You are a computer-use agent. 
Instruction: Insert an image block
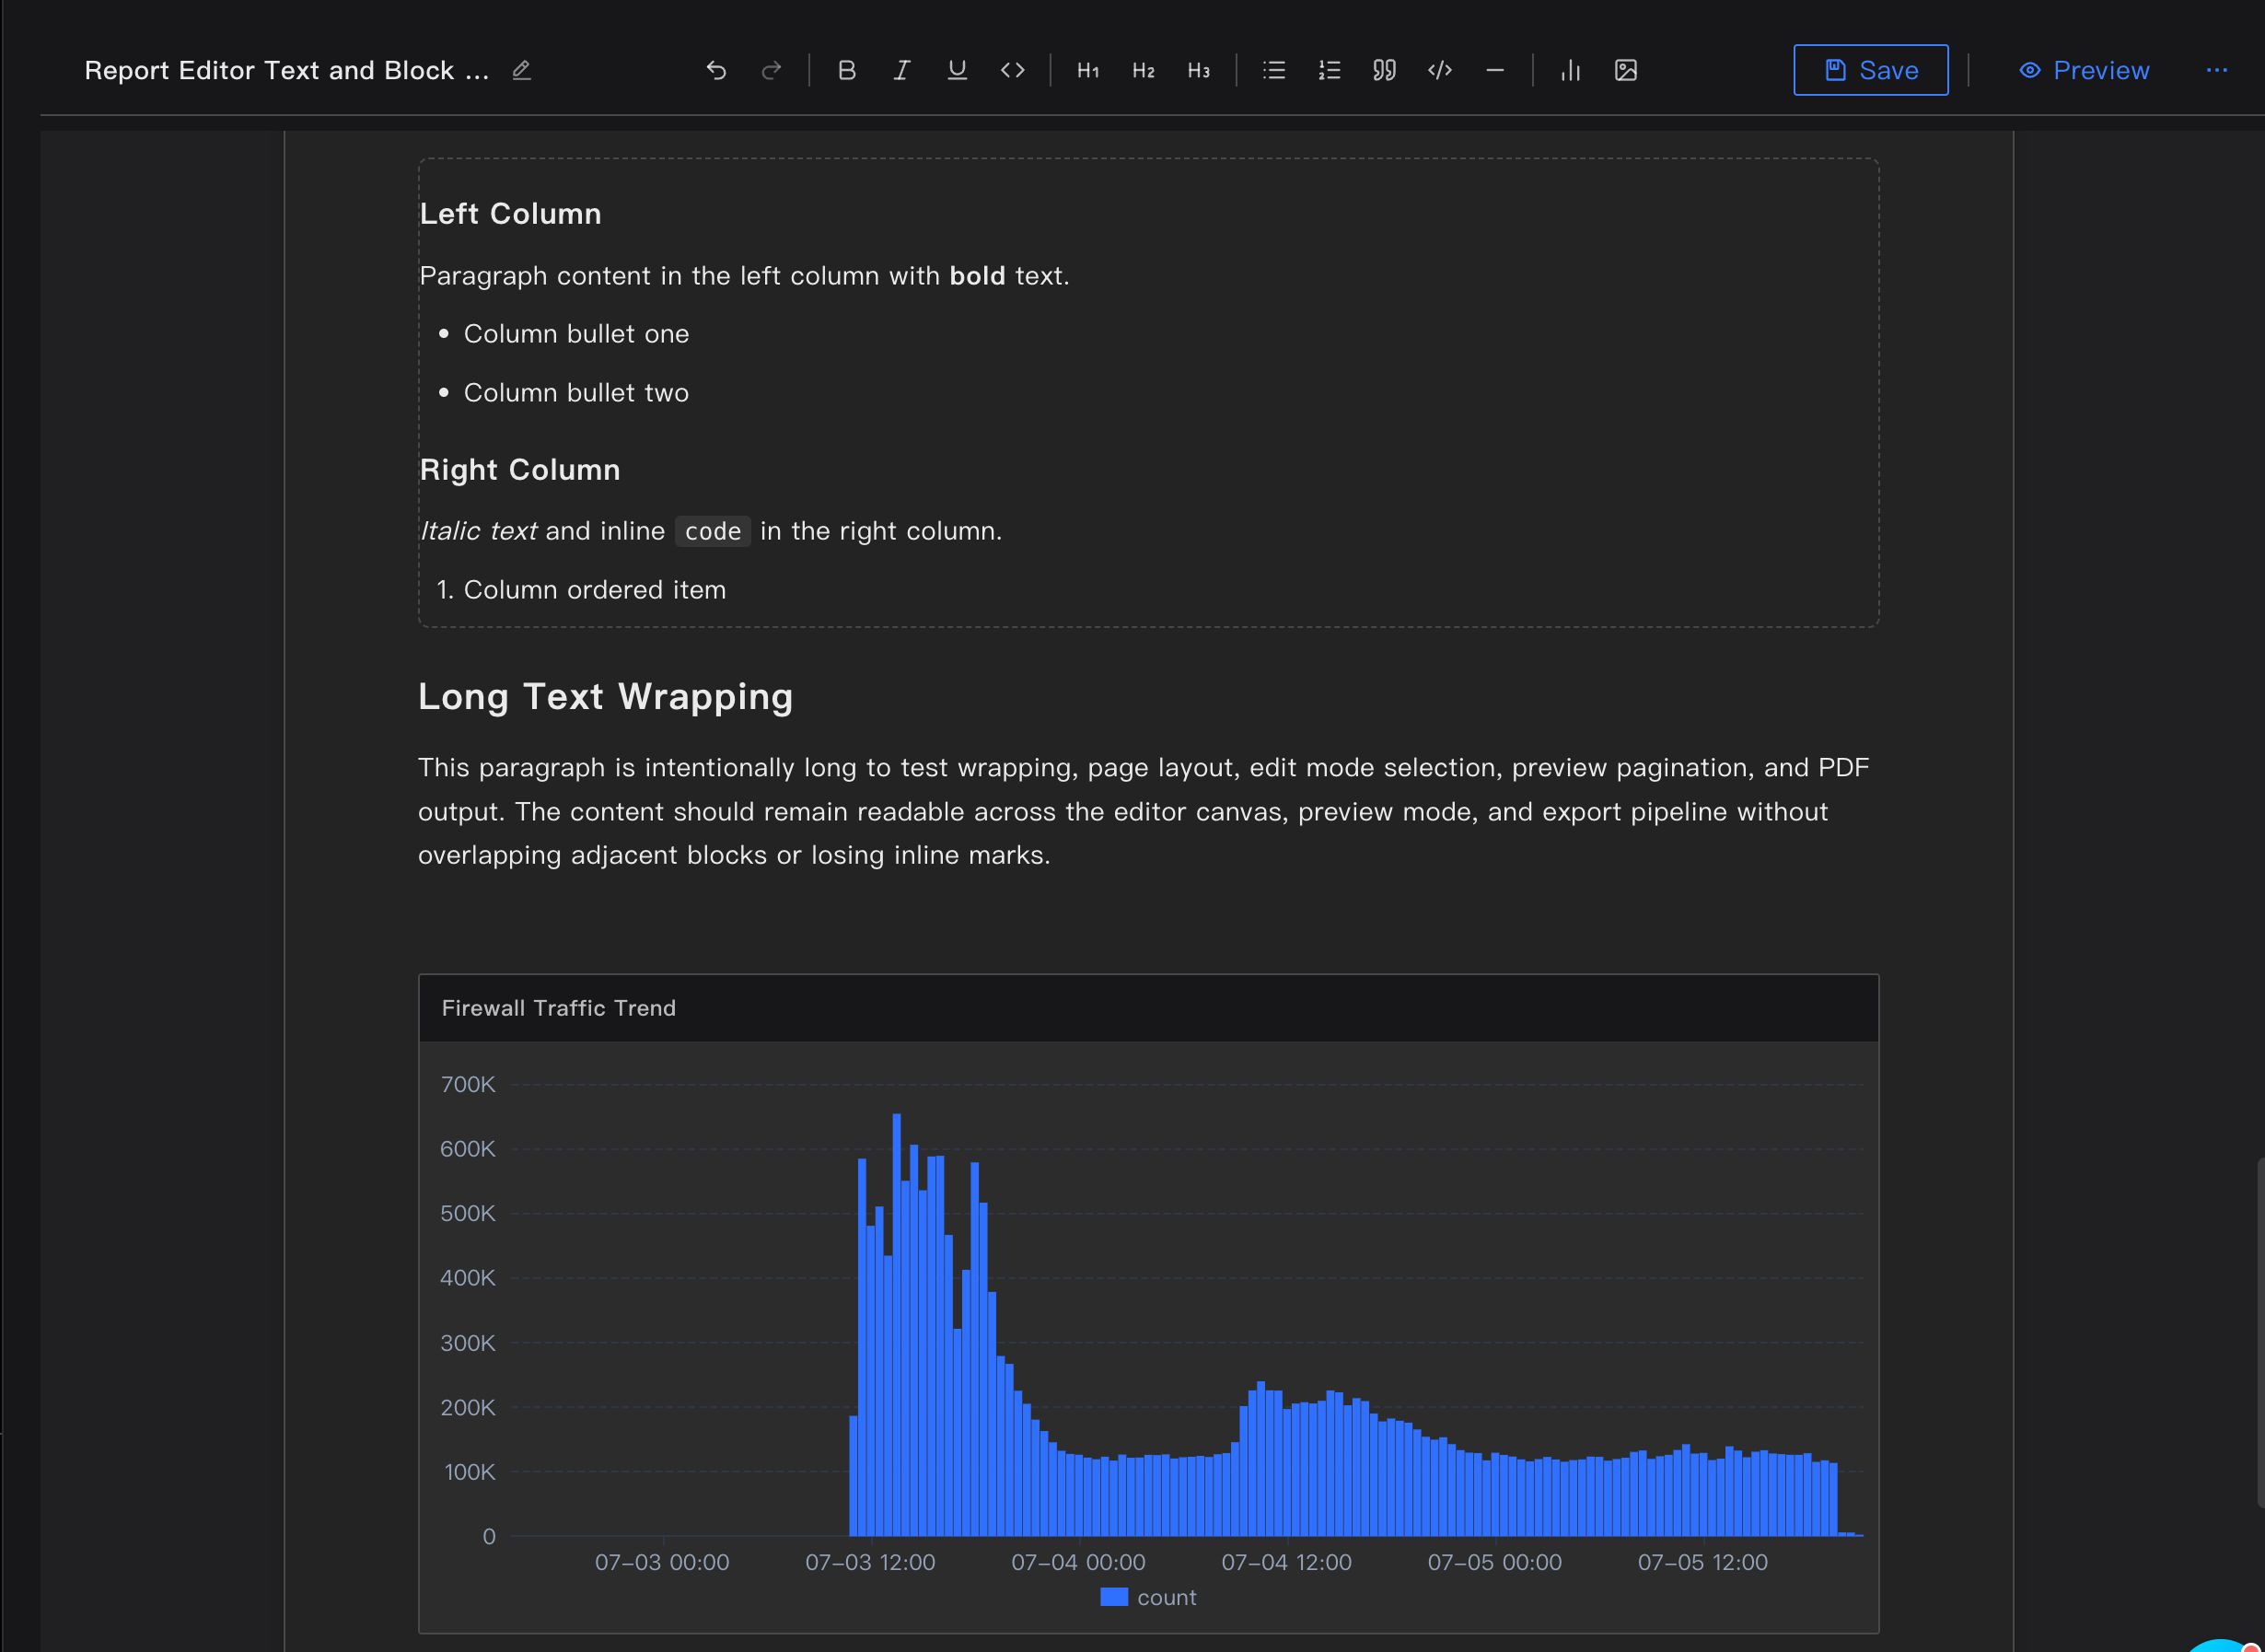[1626, 70]
